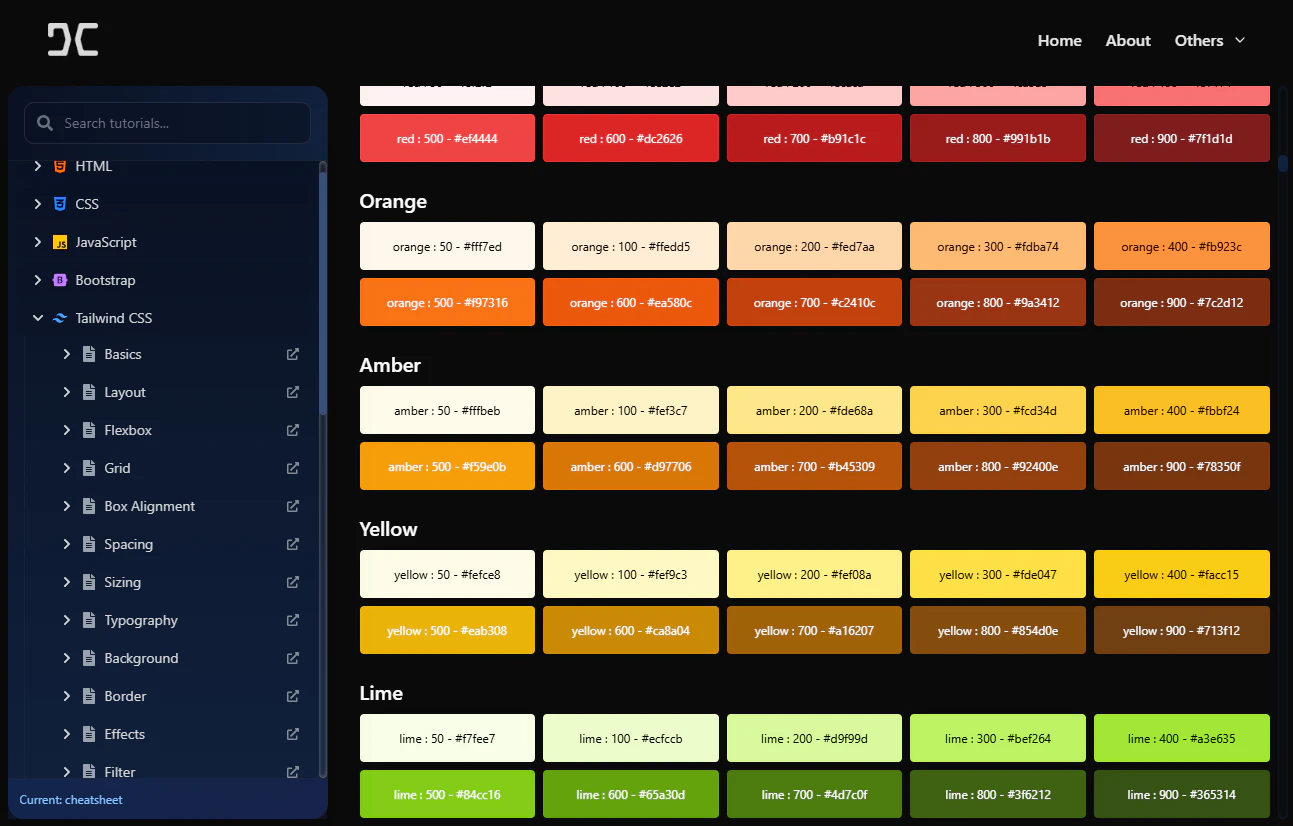1293x826 pixels.
Task: Open Flexbox via its external-link icon
Action: pos(292,430)
